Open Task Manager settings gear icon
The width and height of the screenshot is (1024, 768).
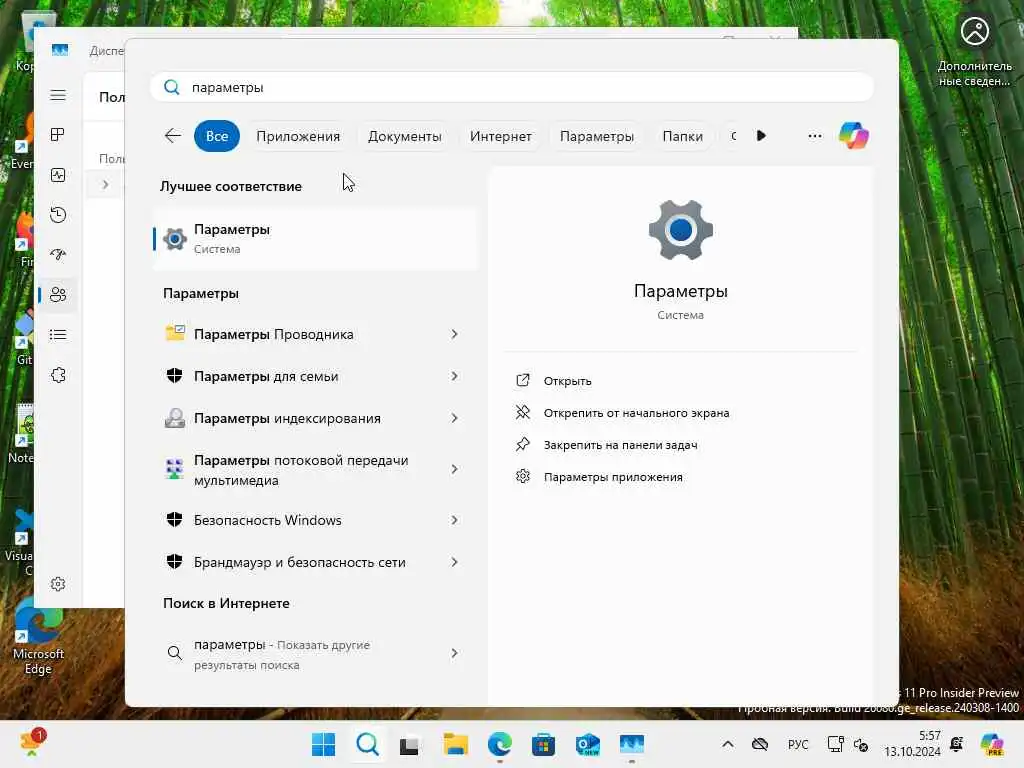point(58,584)
